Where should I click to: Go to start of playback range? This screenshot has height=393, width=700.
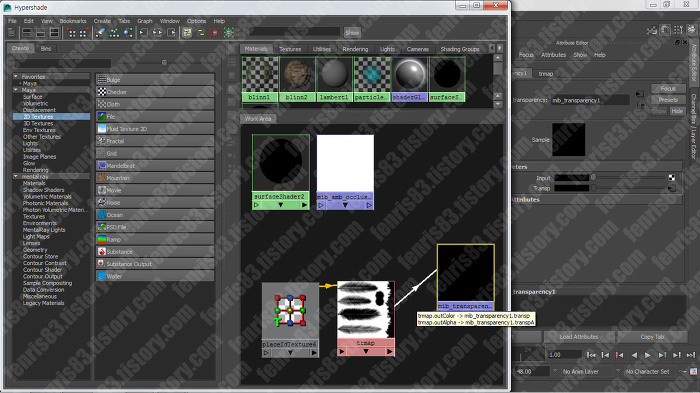point(591,355)
